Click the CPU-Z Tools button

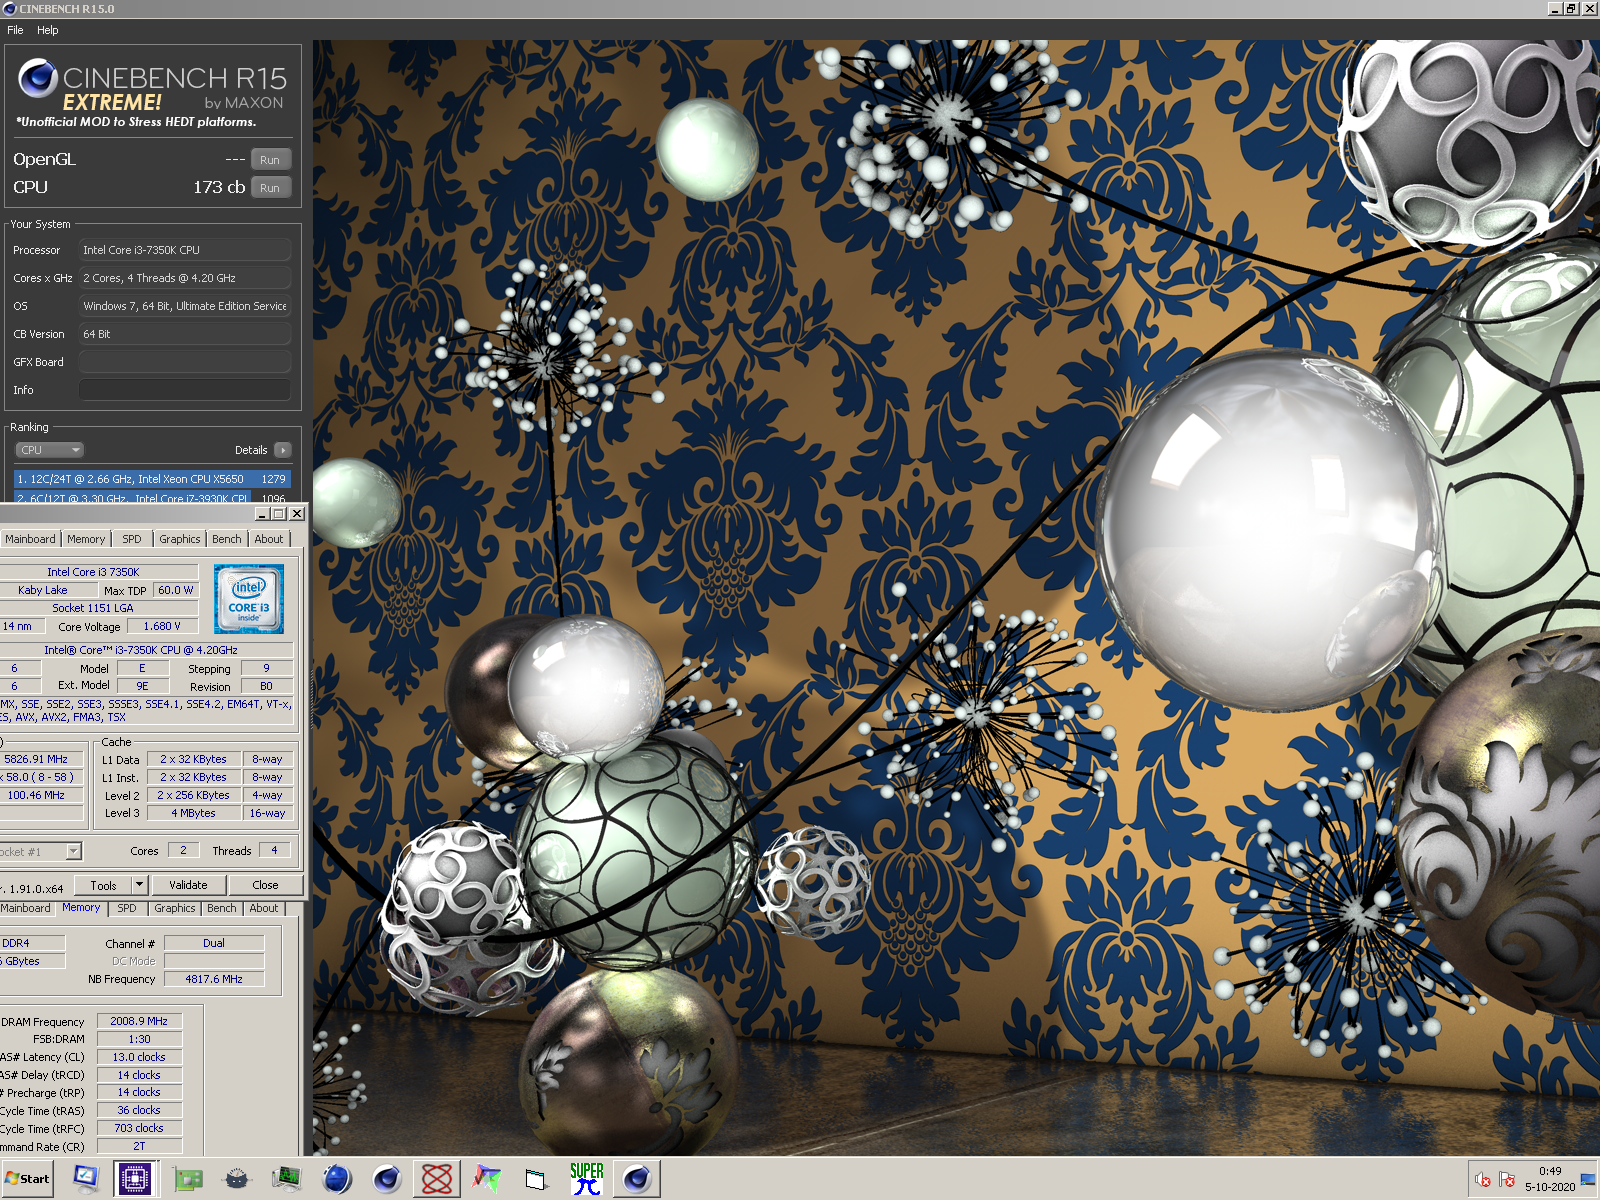click(x=103, y=885)
